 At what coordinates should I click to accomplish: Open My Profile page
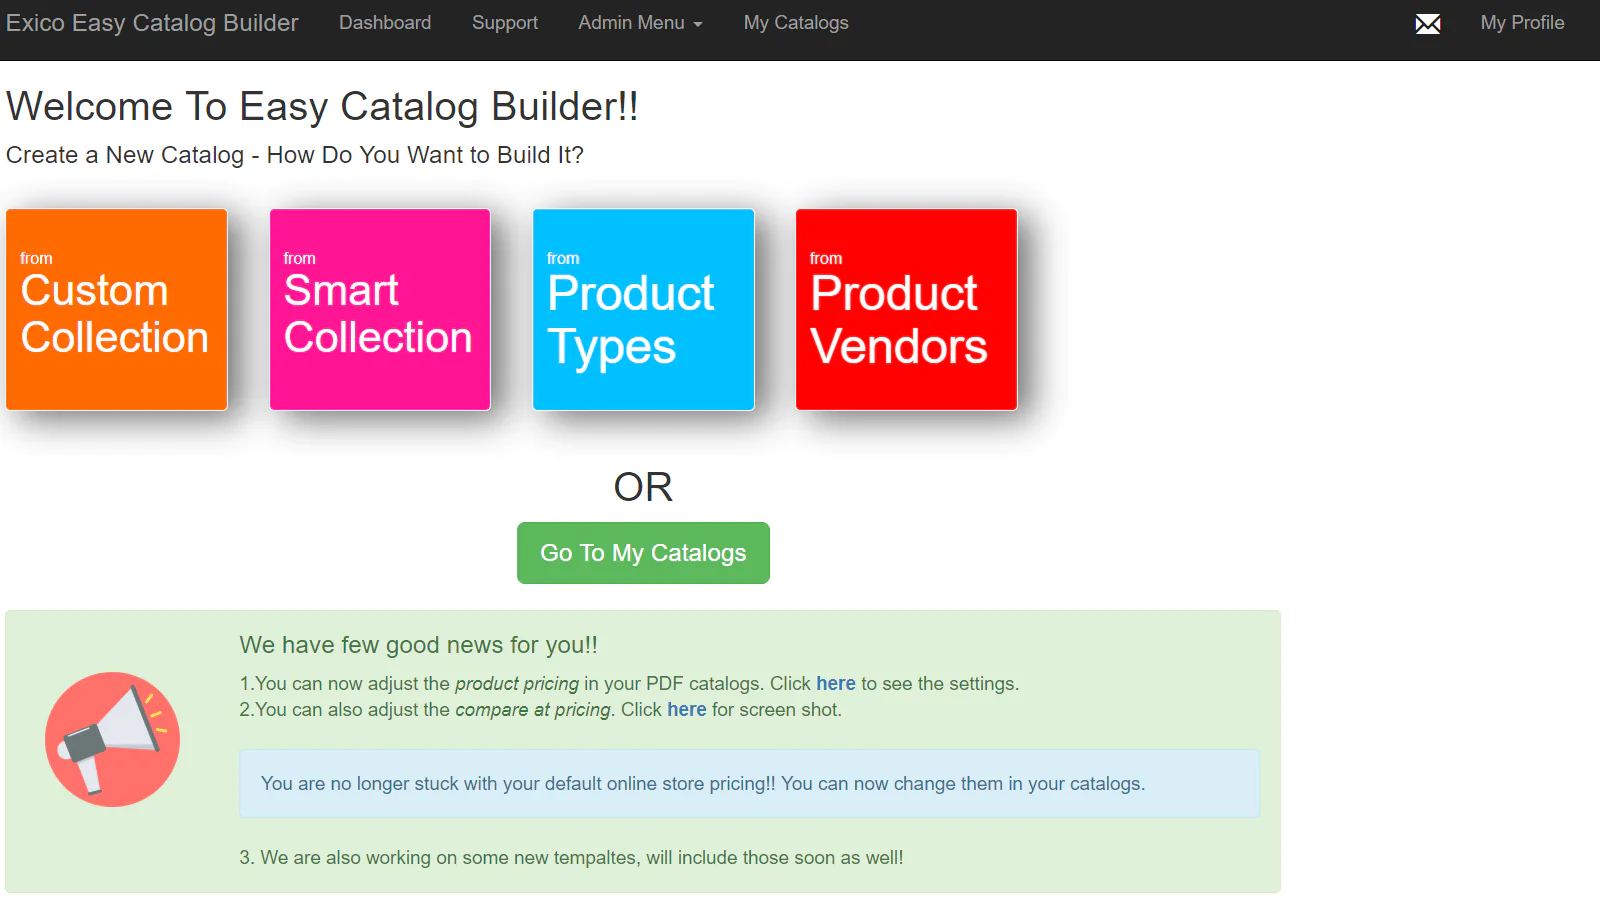(x=1522, y=23)
